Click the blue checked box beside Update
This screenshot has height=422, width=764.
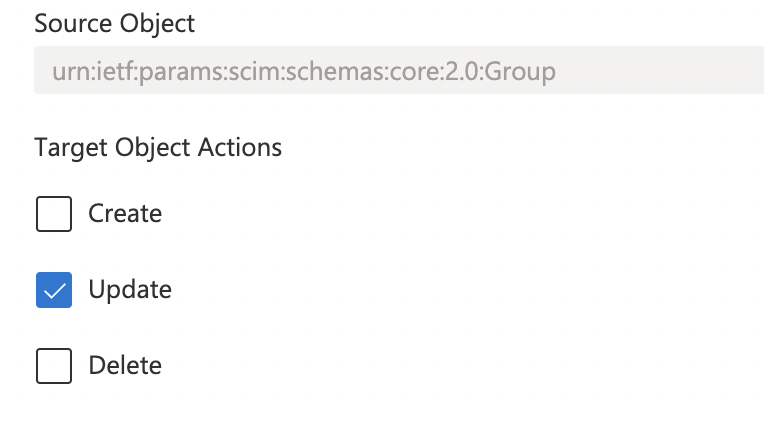click(x=54, y=291)
